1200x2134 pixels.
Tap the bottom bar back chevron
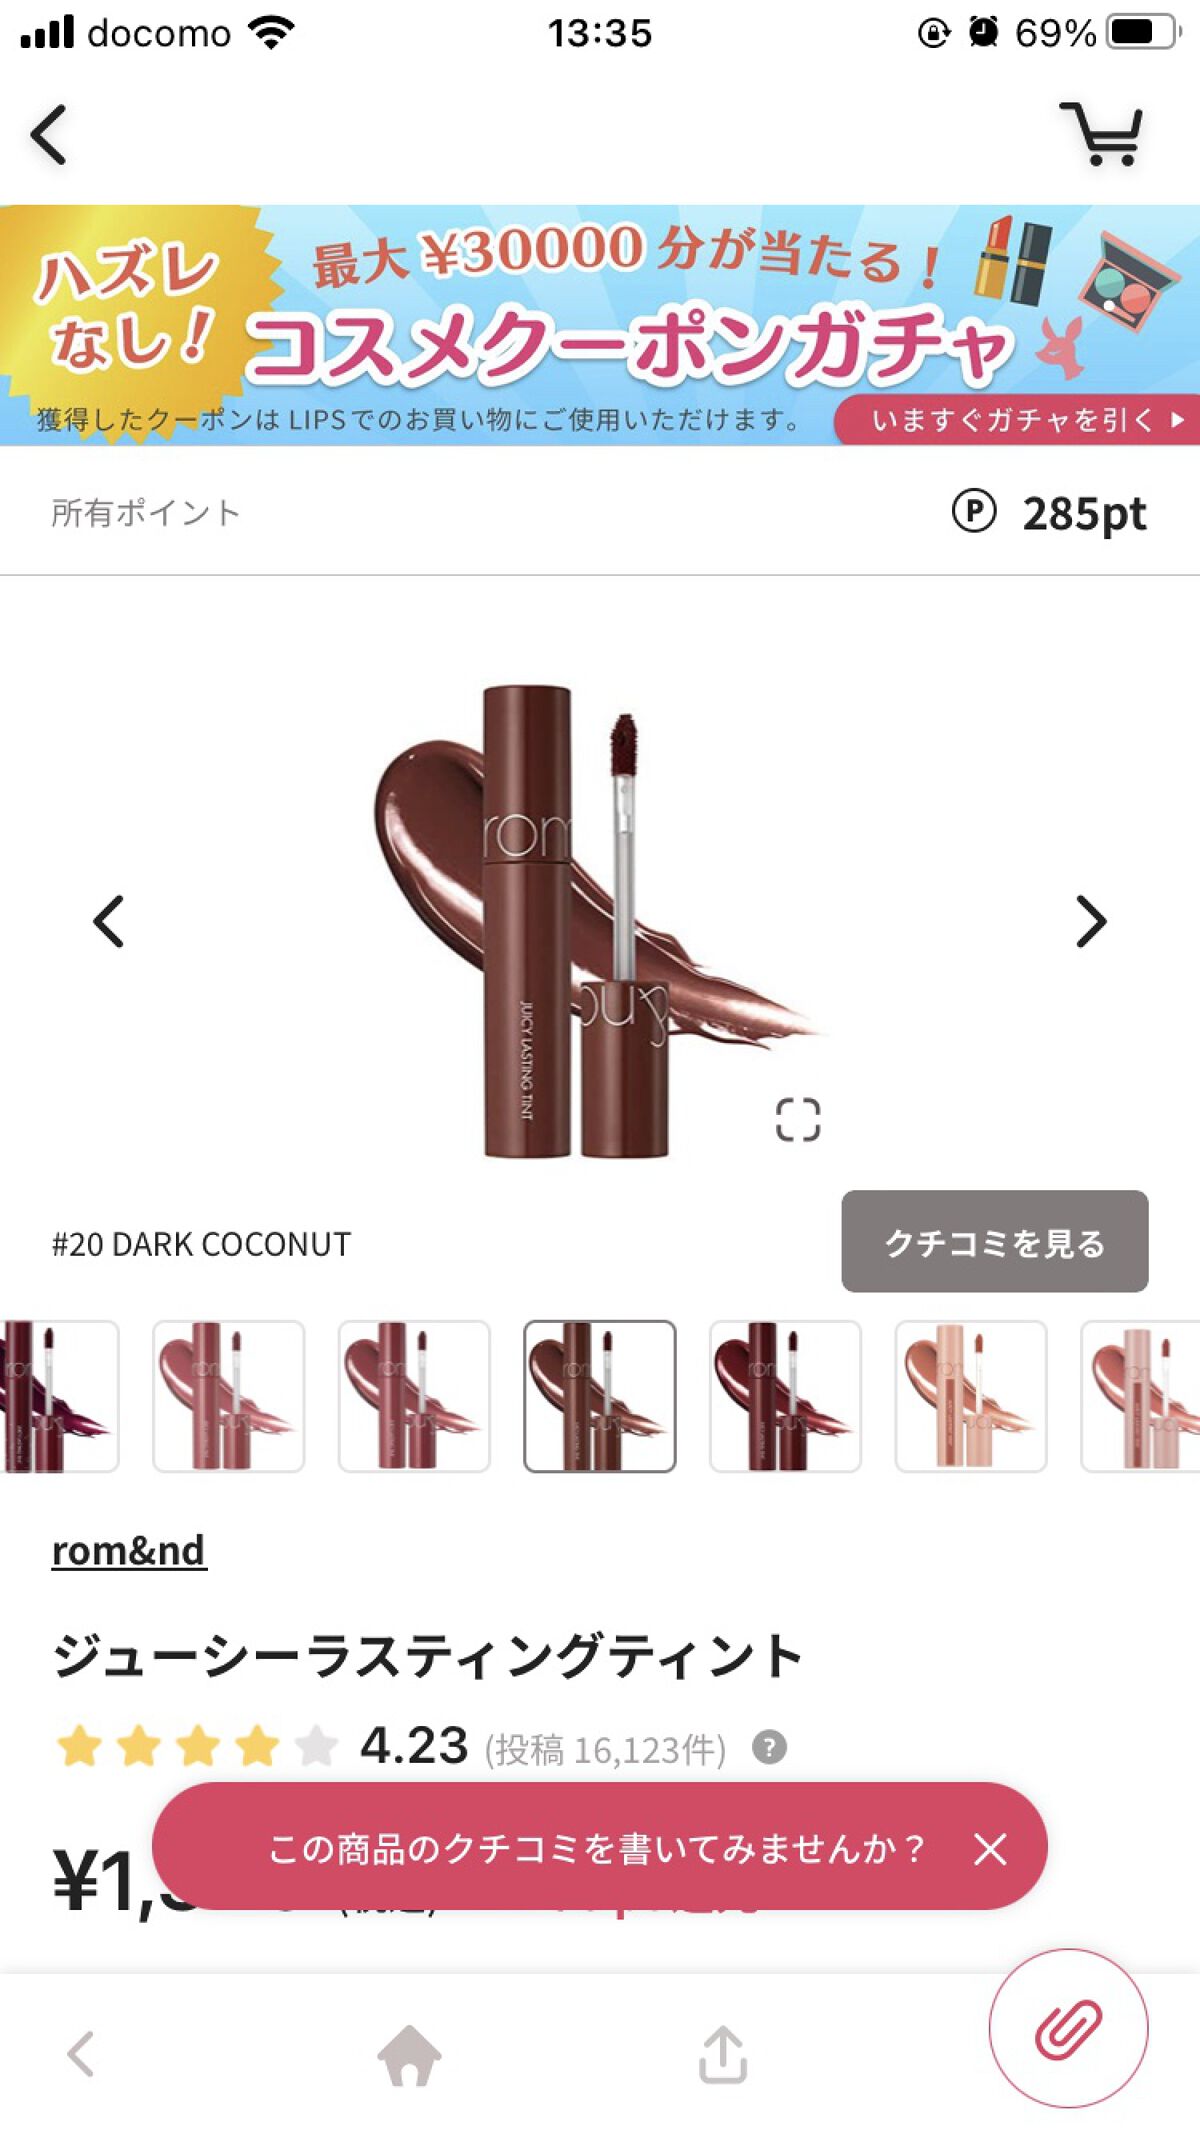pos(80,2054)
